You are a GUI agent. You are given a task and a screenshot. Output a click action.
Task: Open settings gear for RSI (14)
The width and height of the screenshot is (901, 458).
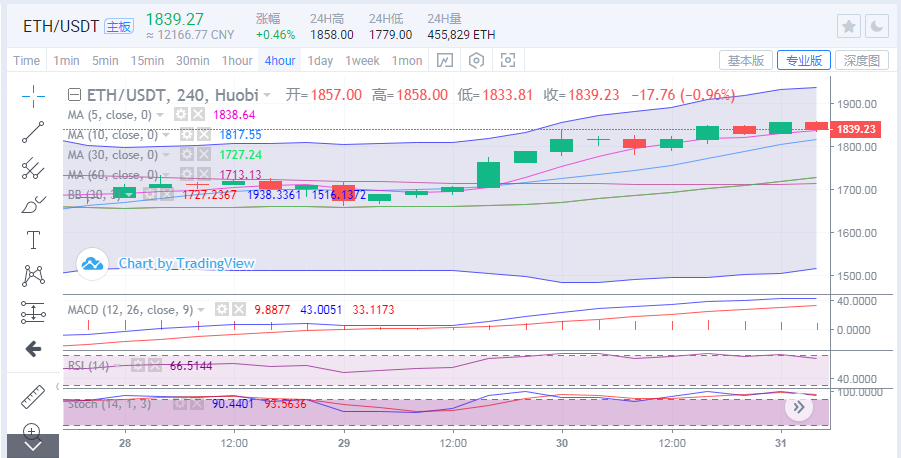click(x=137, y=365)
